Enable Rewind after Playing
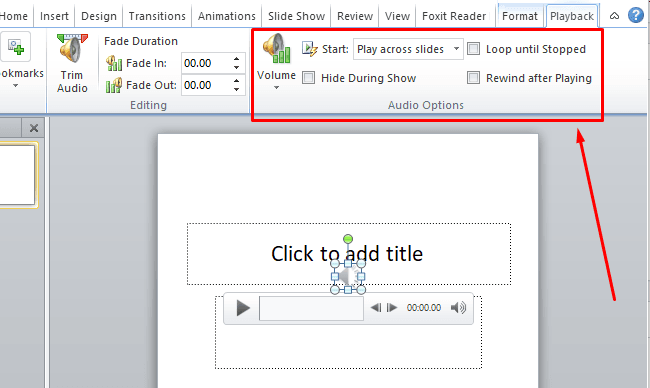This screenshot has height=388, width=650. pyautogui.click(x=473, y=78)
